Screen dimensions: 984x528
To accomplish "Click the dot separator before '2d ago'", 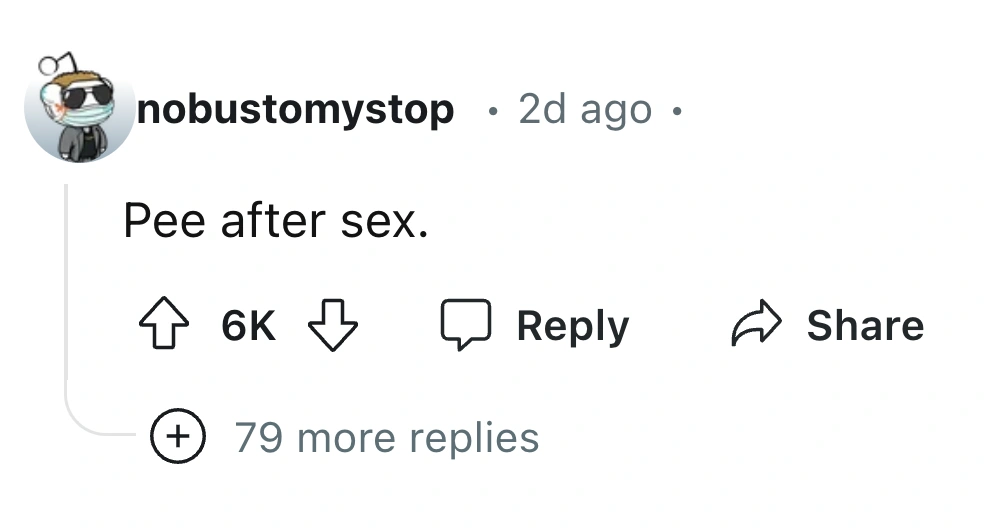I will pos(490,110).
